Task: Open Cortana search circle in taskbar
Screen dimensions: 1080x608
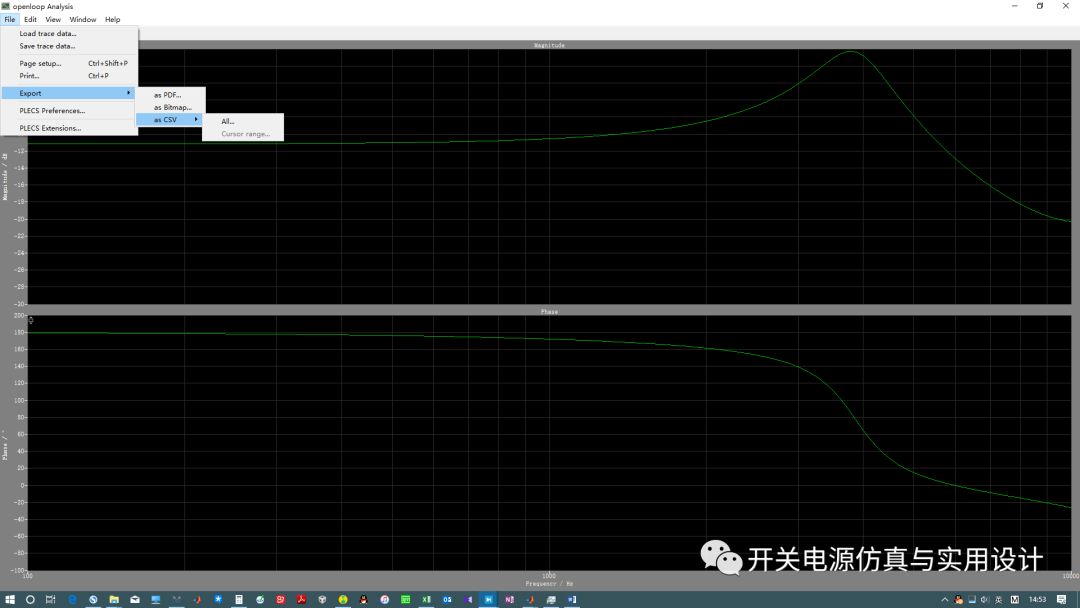Action: [x=30, y=600]
